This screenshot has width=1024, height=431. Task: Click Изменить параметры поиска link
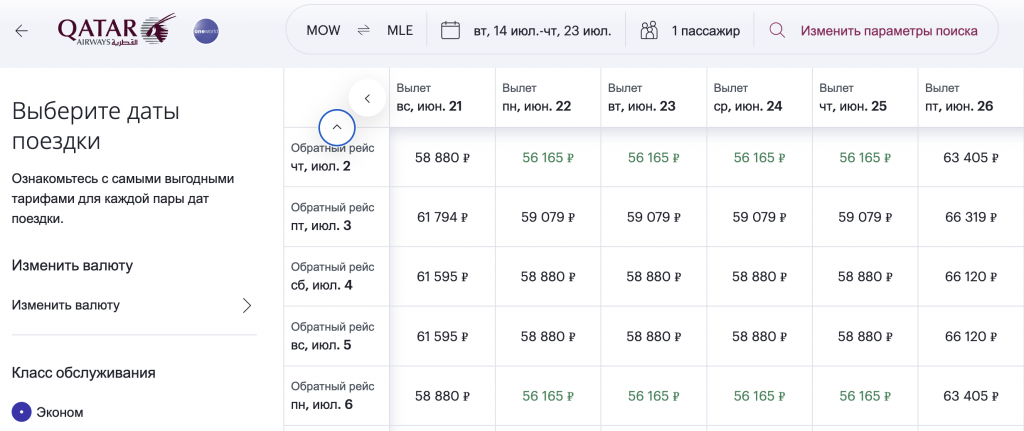pos(888,31)
